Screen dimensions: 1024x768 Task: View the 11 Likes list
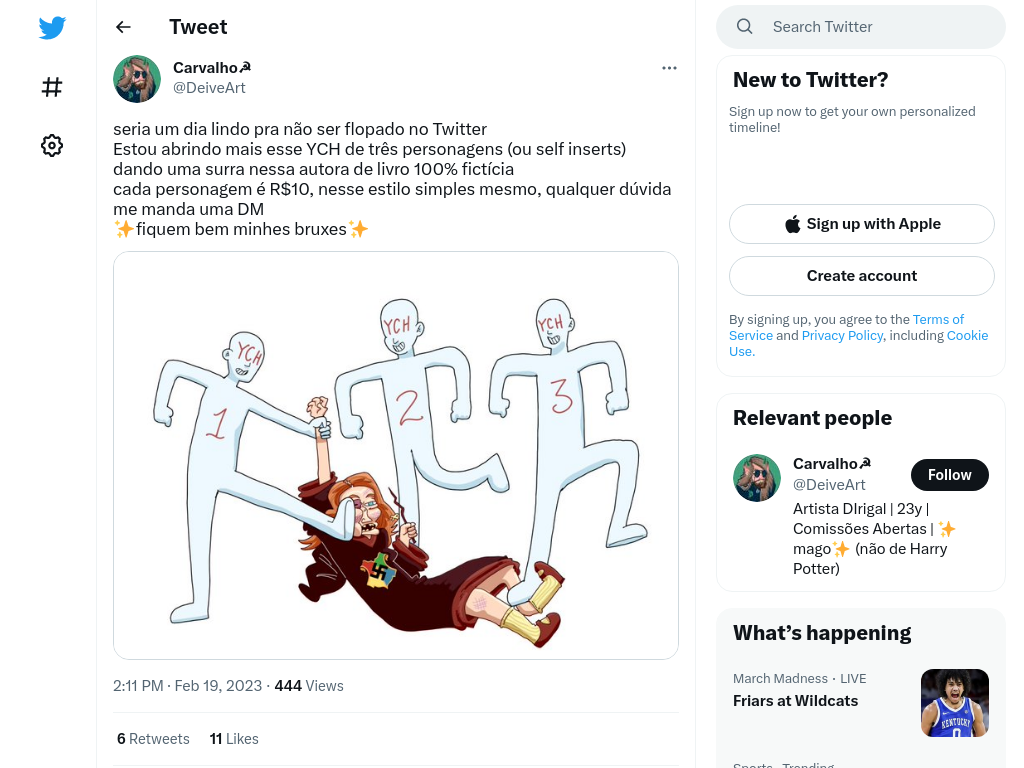[234, 739]
